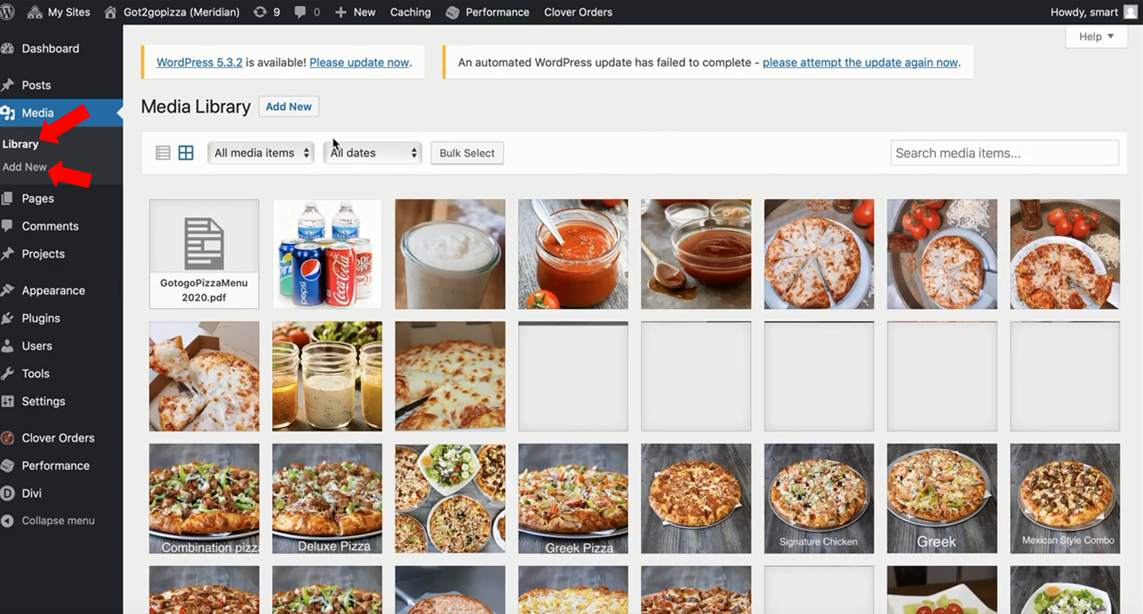Viewport: 1143px width, 614px height.
Task: Open Settings in sidebar
Action: 43,400
